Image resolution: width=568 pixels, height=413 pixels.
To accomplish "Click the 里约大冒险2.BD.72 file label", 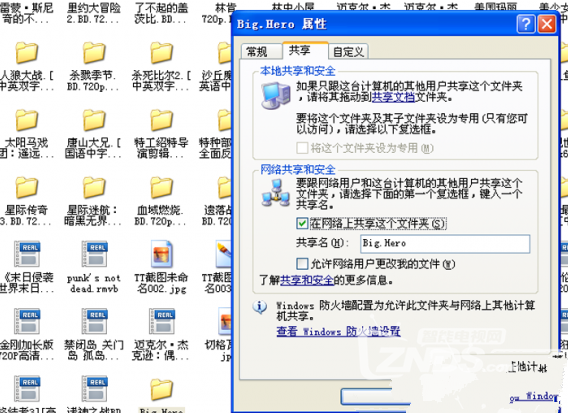I will tap(94, 14).
